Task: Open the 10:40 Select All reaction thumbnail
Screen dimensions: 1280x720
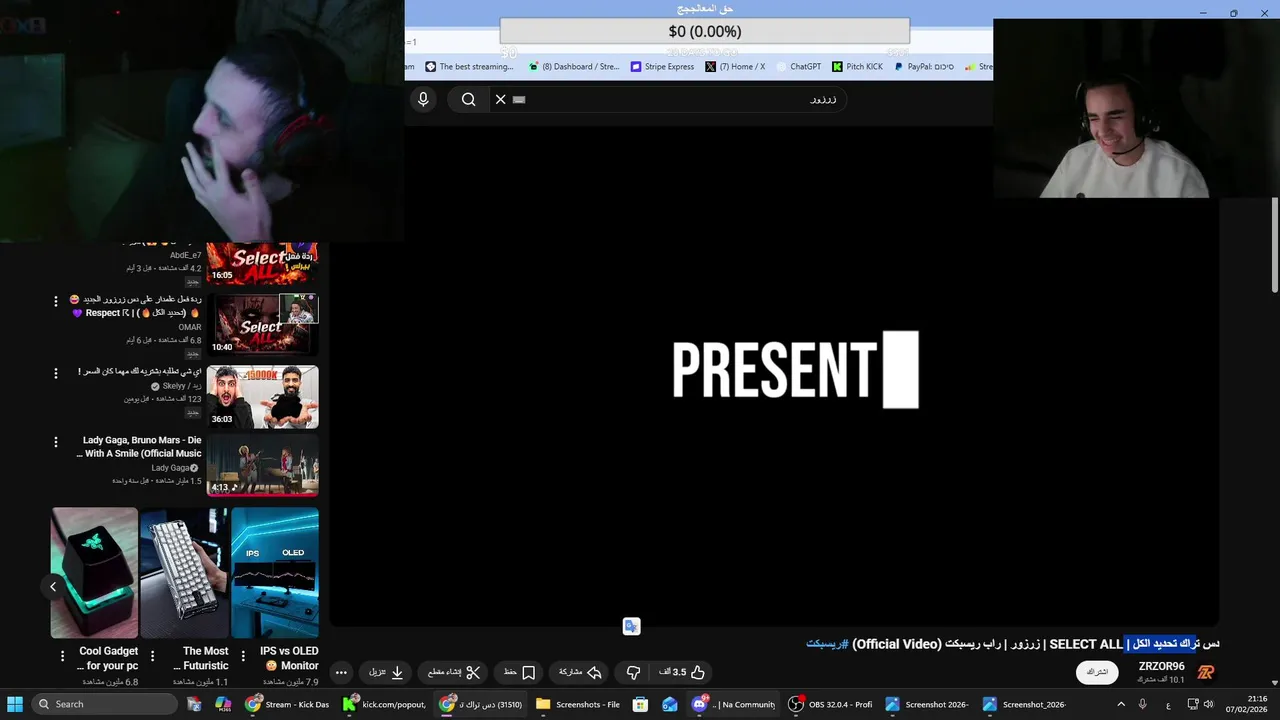Action: [262, 325]
